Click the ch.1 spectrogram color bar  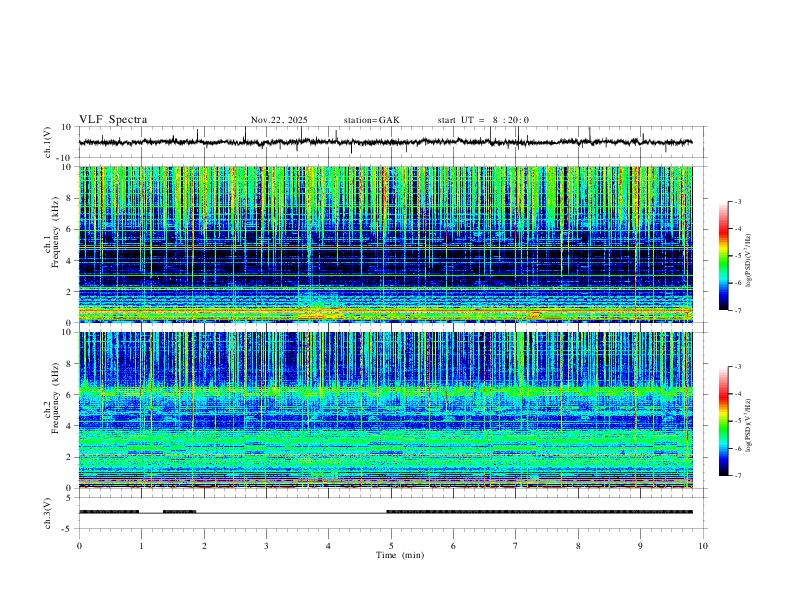(x=723, y=256)
